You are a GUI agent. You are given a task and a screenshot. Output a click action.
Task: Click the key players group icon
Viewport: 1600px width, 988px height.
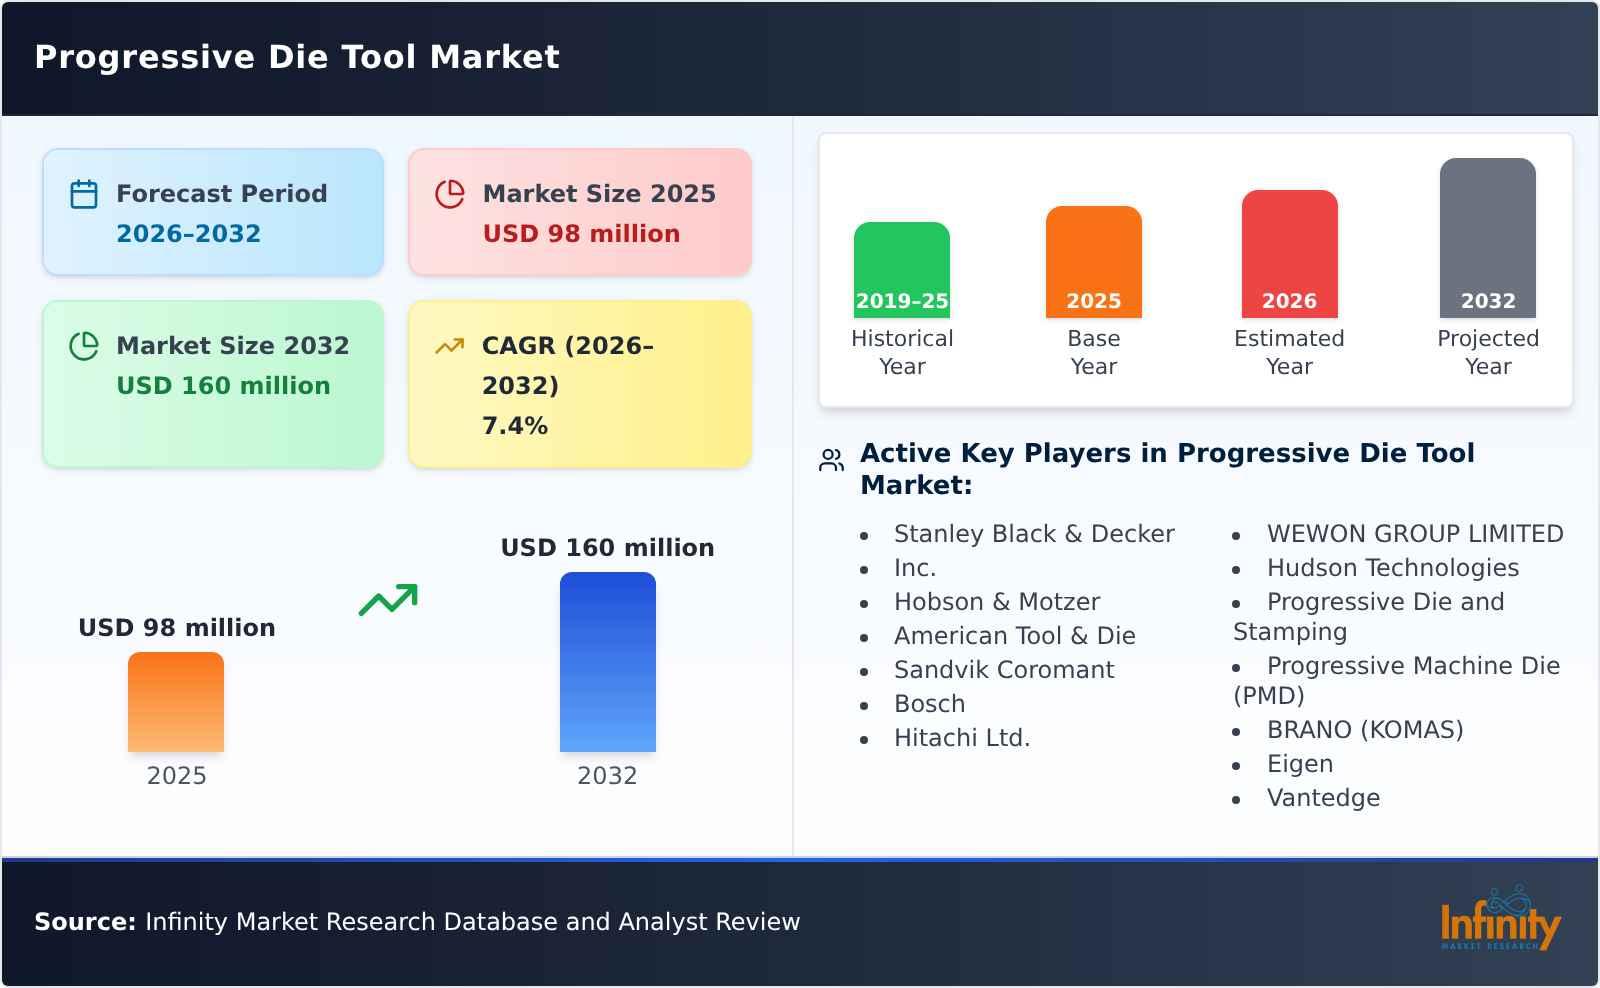pyautogui.click(x=829, y=458)
